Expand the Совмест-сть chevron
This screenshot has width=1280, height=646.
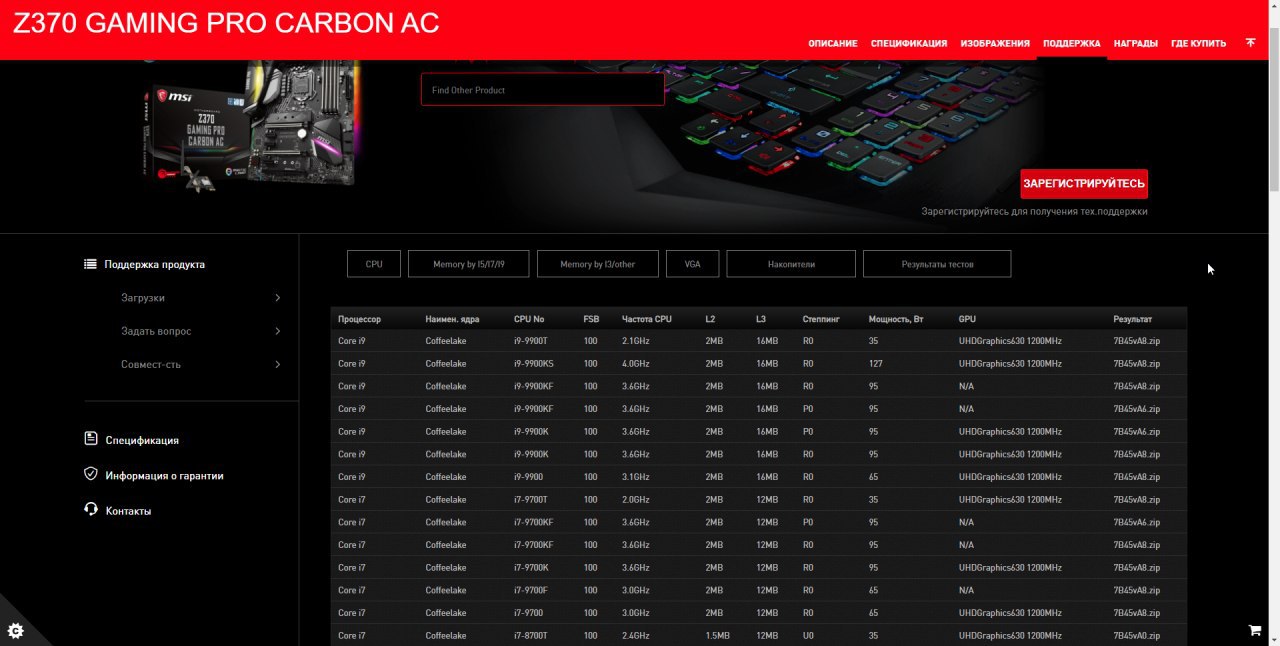click(x=277, y=364)
